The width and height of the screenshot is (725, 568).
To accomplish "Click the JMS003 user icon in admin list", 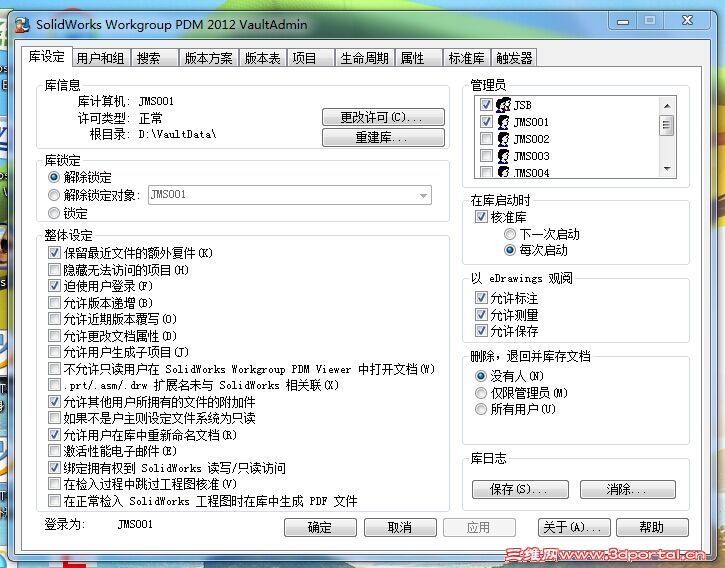I will [503, 156].
